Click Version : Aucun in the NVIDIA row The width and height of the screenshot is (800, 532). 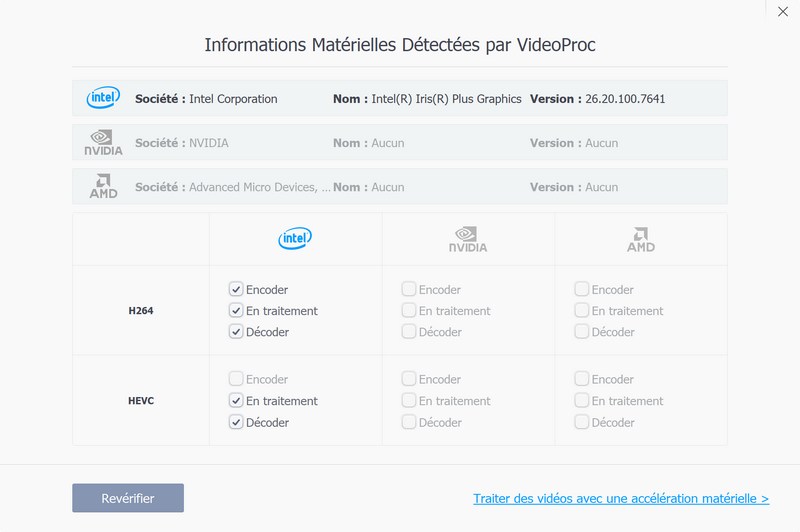(574, 143)
